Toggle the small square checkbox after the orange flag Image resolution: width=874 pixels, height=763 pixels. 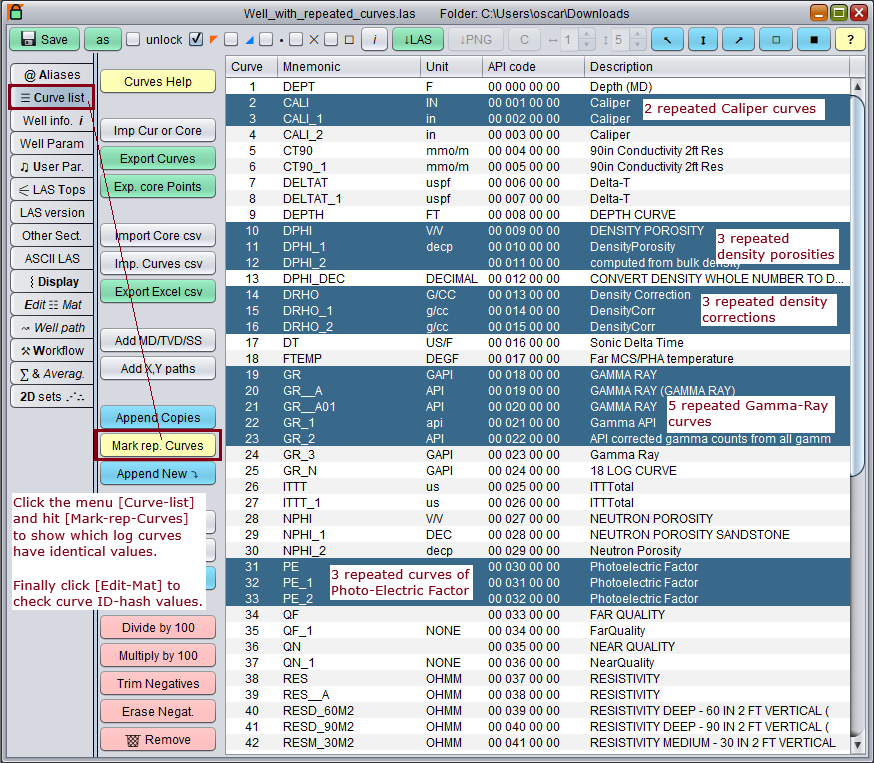(228, 40)
